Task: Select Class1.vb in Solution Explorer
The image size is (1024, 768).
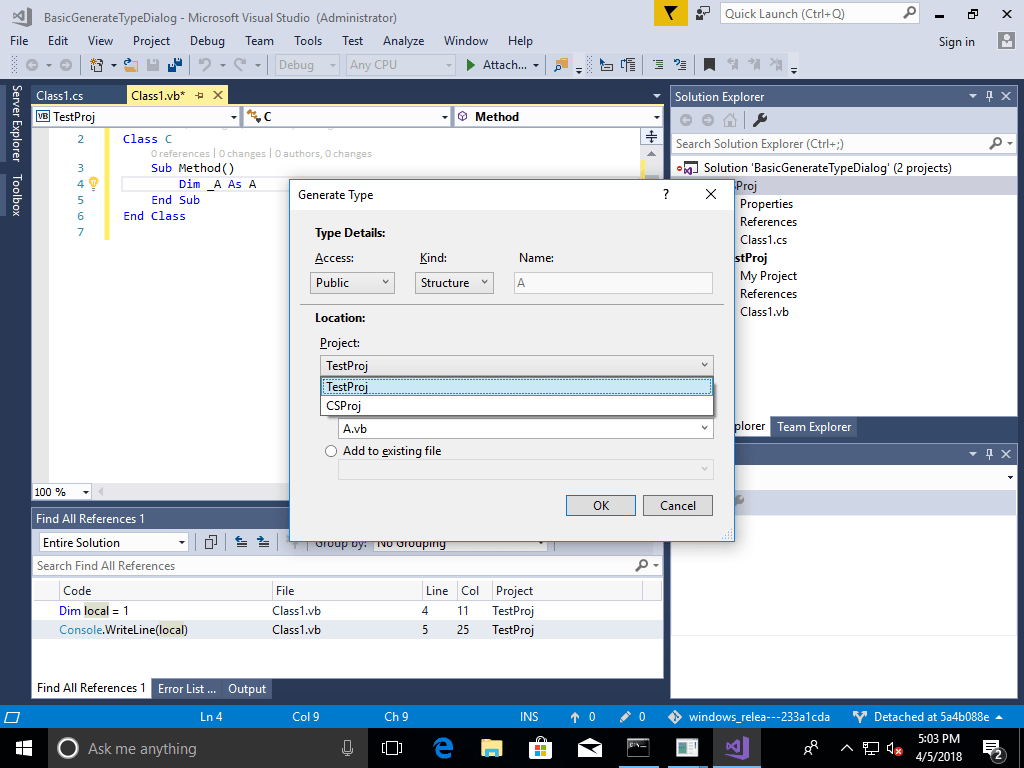Action: point(764,312)
